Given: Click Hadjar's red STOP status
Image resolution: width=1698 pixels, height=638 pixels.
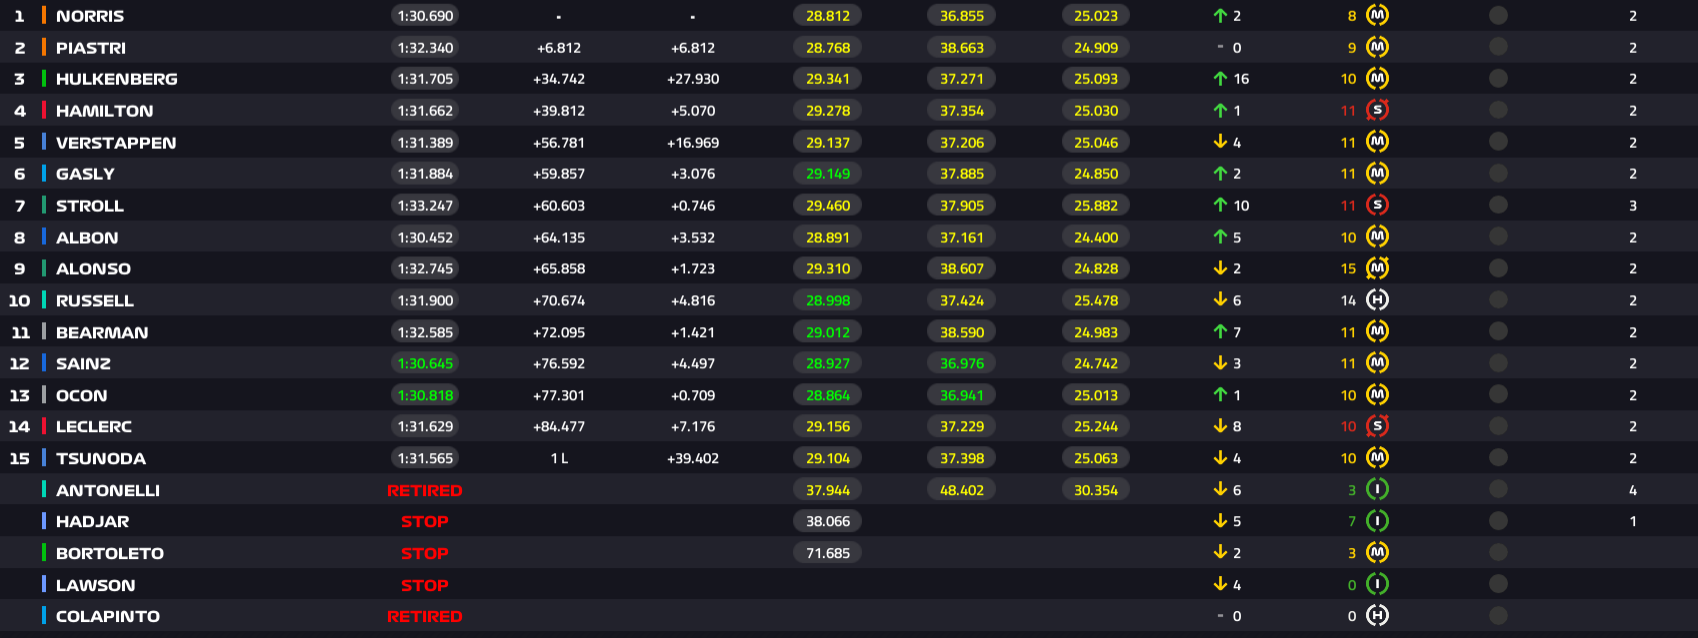Looking at the screenshot, I should point(425,522).
